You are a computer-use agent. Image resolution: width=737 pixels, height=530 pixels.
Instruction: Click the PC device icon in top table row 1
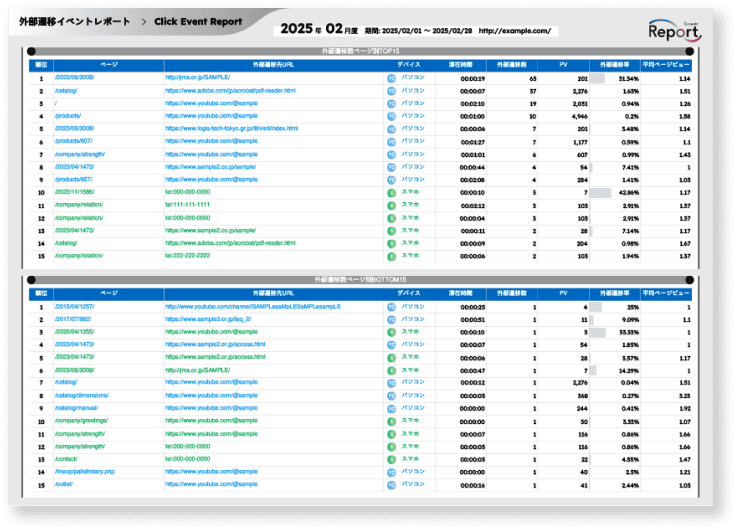click(392, 77)
